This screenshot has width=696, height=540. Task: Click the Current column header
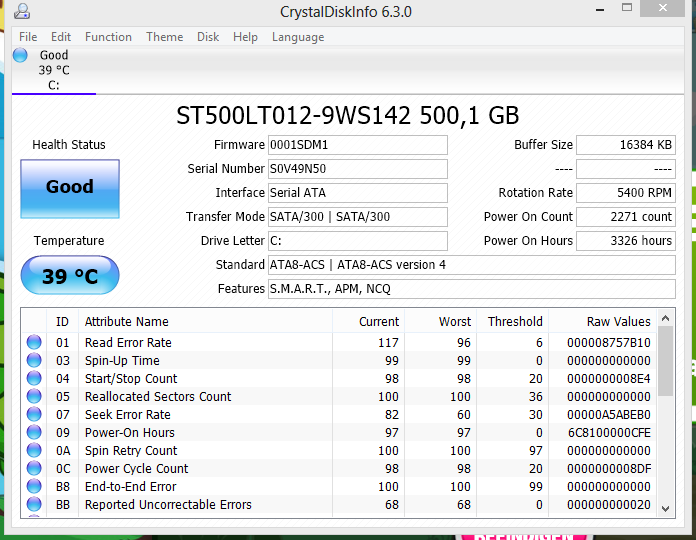click(x=368, y=322)
